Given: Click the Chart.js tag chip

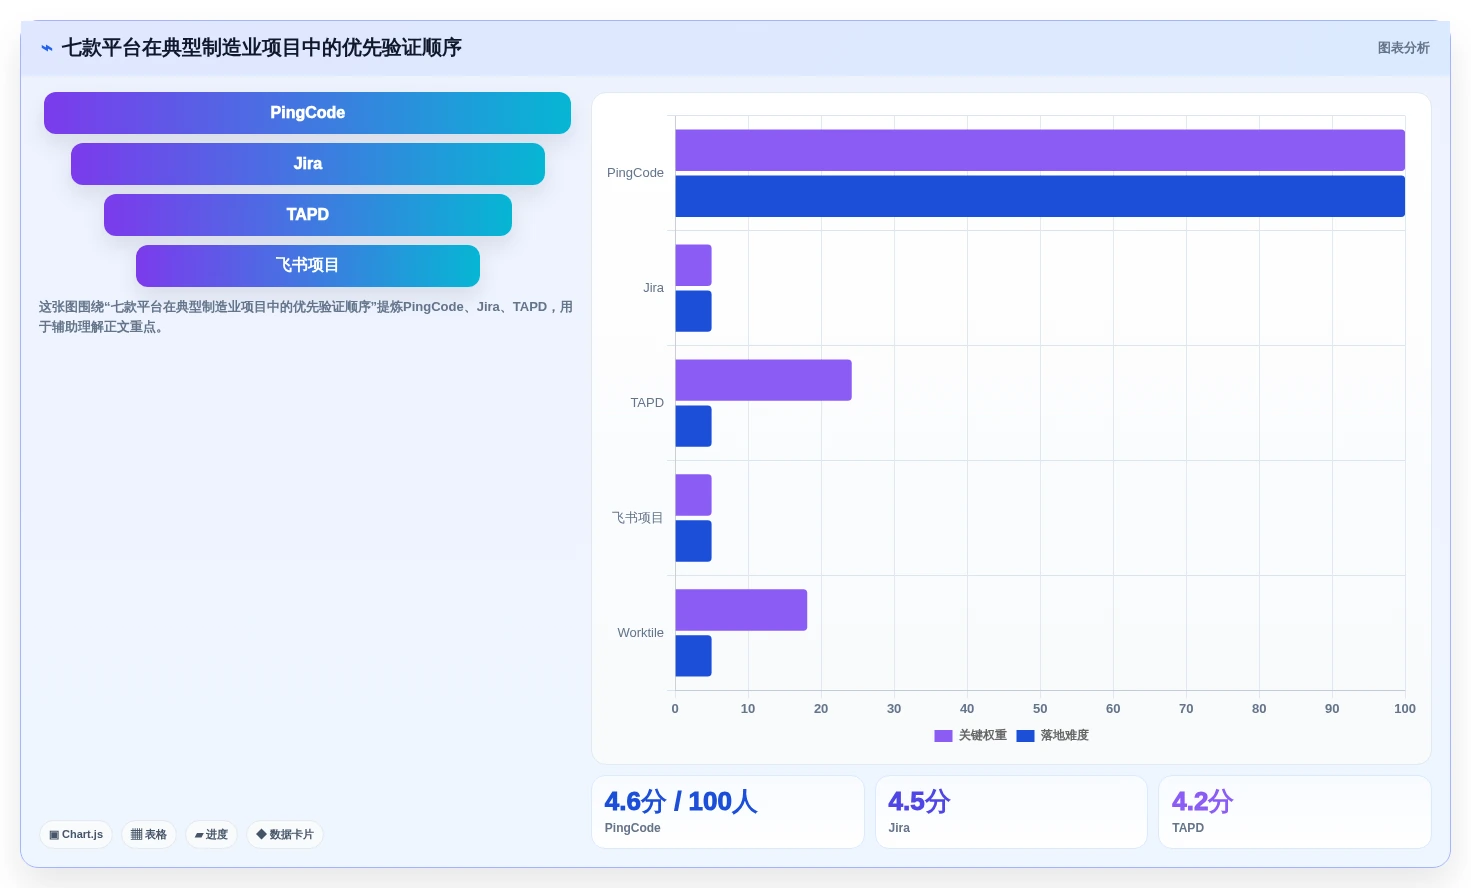Looking at the screenshot, I should (x=76, y=834).
